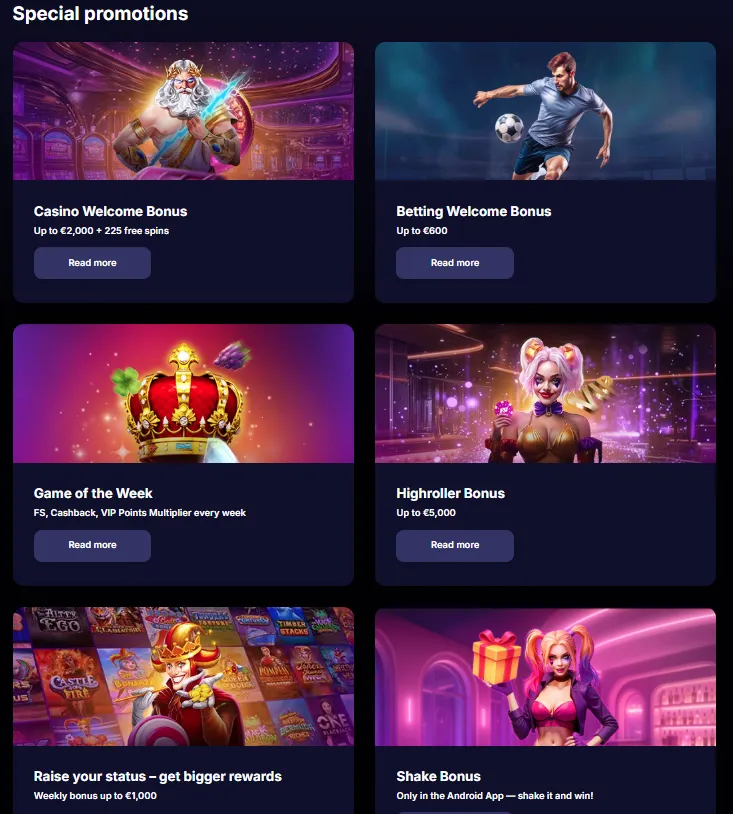Click the orange gift box in Shake banner
Screen dimensions: 733x814
point(497,657)
